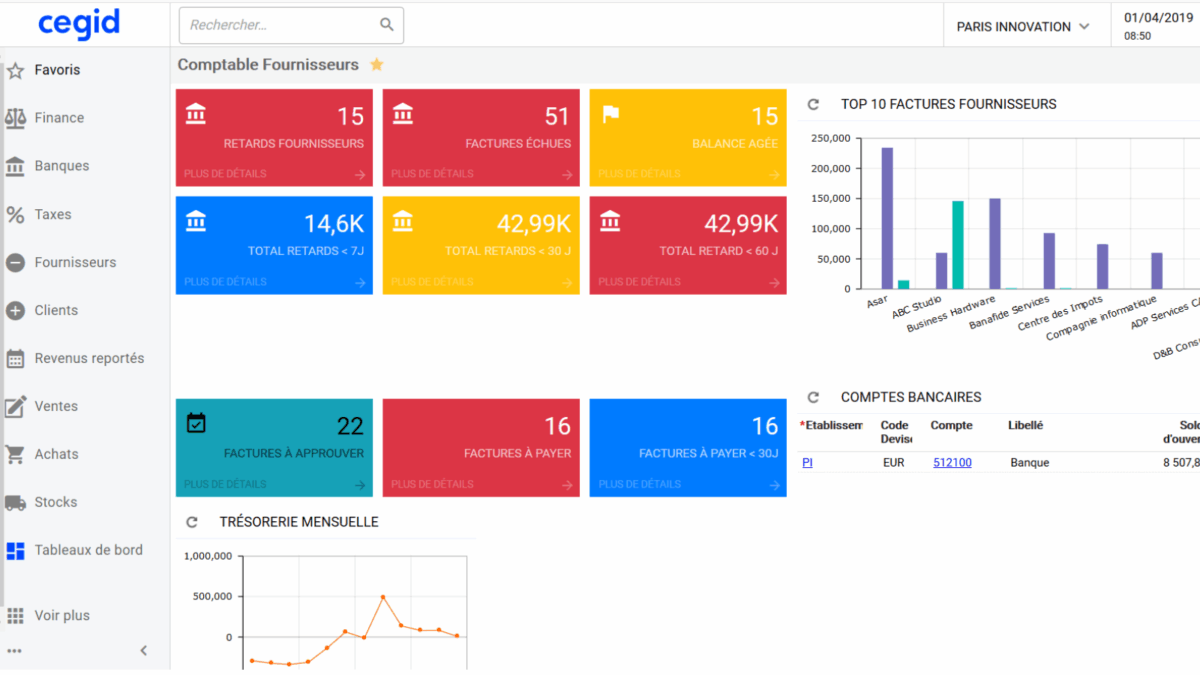Open the PI établissement link
1200x675 pixels.
[x=807, y=463]
